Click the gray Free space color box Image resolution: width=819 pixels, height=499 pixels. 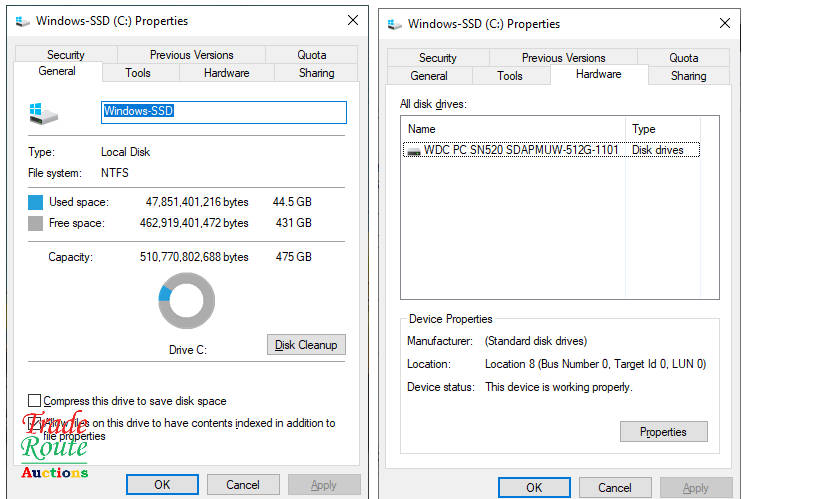pos(36,223)
